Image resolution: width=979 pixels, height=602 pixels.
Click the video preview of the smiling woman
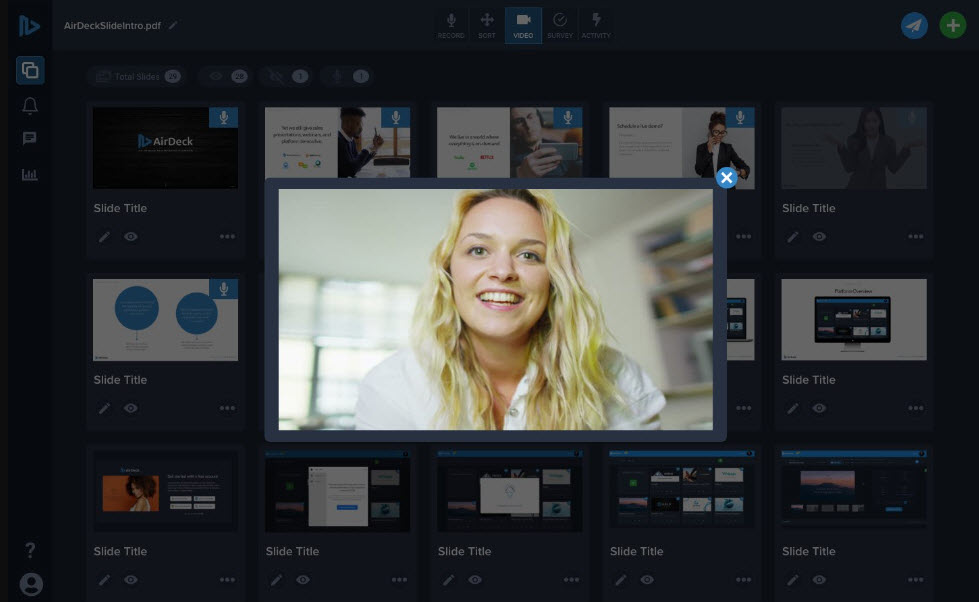click(x=495, y=309)
